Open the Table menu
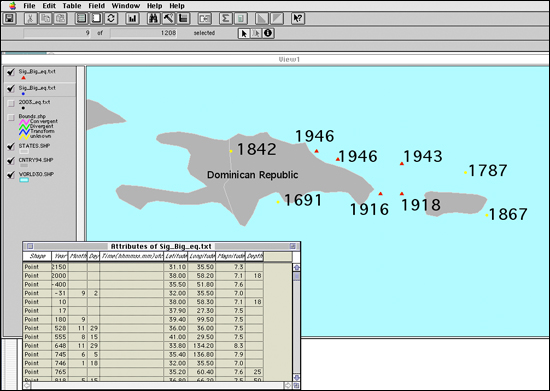 (72, 6)
